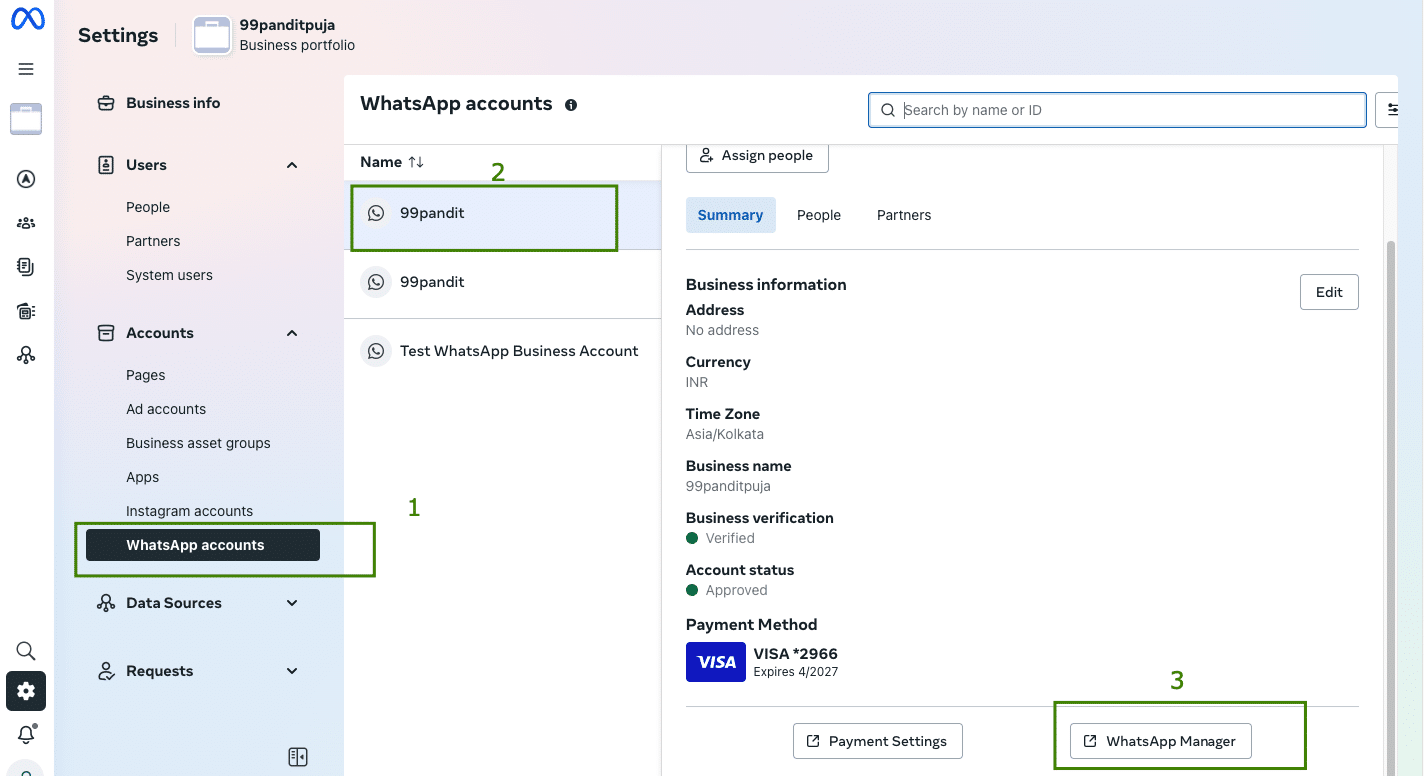This screenshot has height=776, width=1424.
Task: Open Partners under Users in sidebar
Action: coord(153,241)
